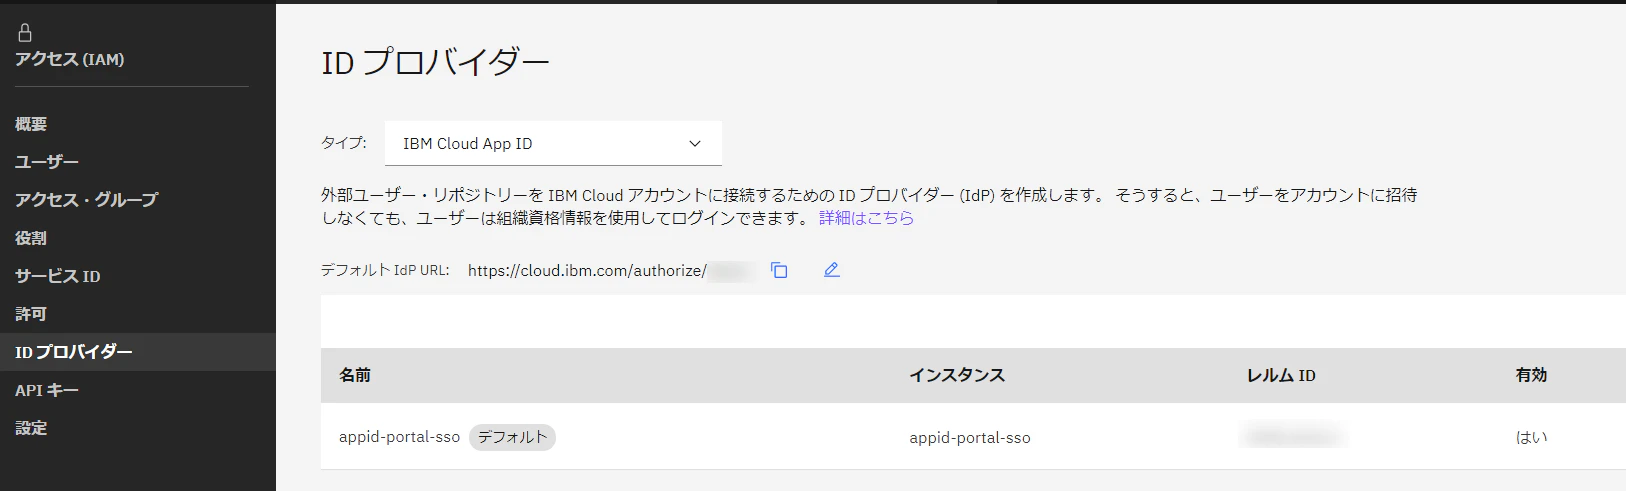Click the レルム ID column header
Viewport: 1626px width, 491px height.
tap(1281, 375)
